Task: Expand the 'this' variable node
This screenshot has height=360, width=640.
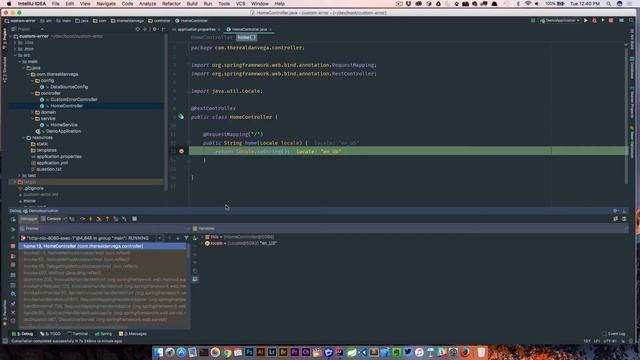Action: coord(202,237)
